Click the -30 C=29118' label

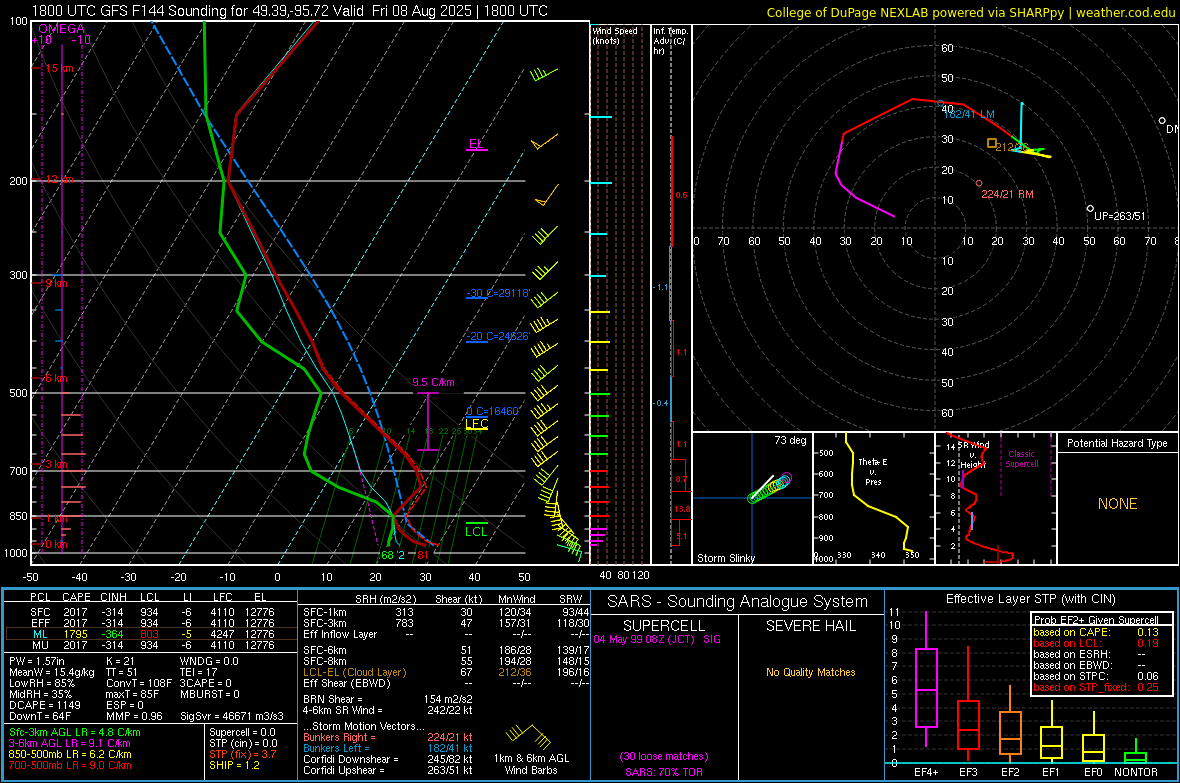498,293
